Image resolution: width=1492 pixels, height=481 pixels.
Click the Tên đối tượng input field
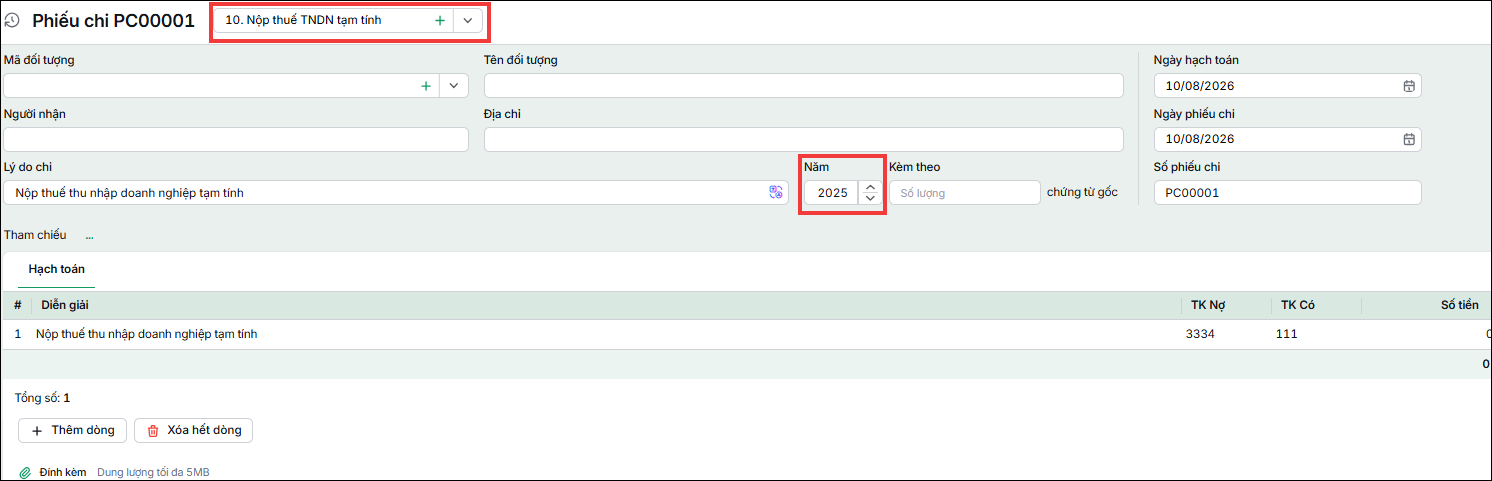coord(804,86)
